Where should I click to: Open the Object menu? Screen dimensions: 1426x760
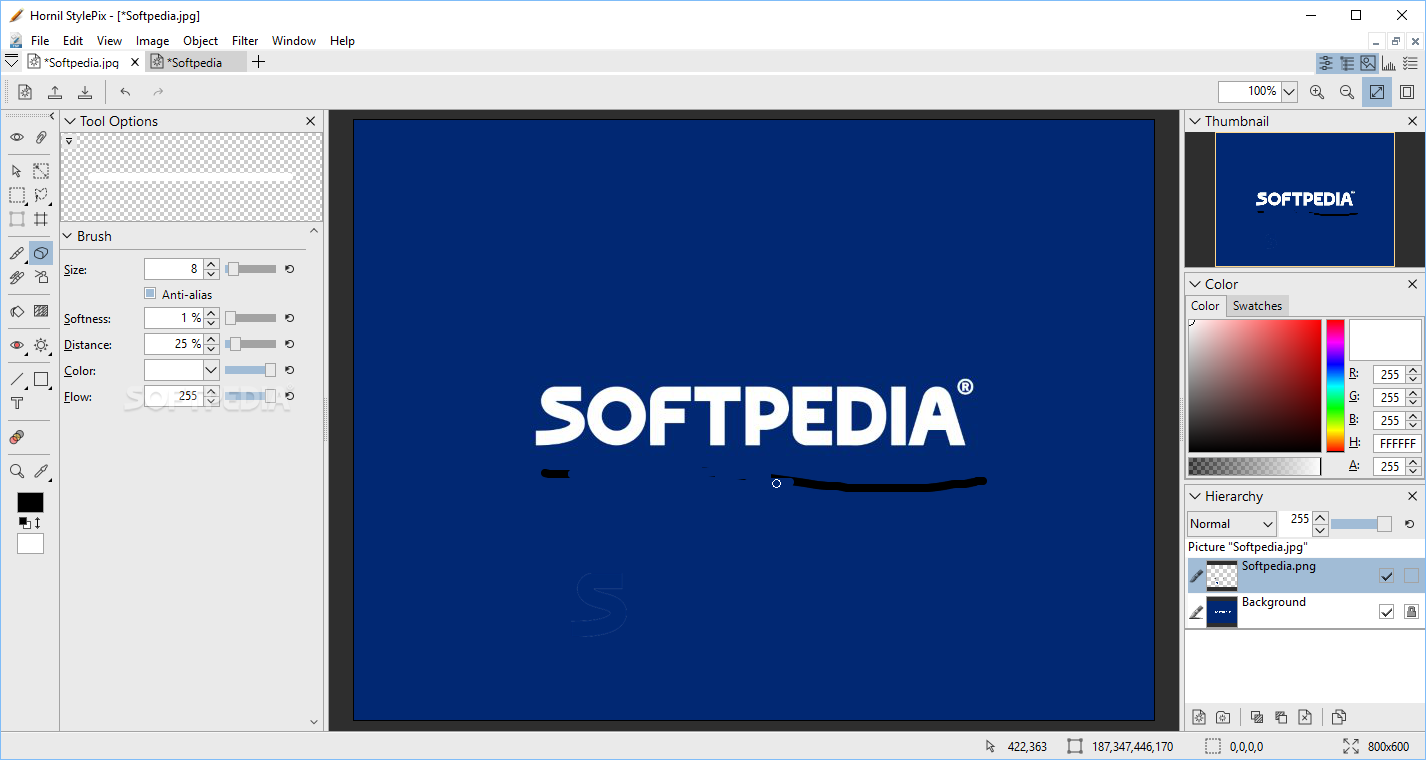200,41
